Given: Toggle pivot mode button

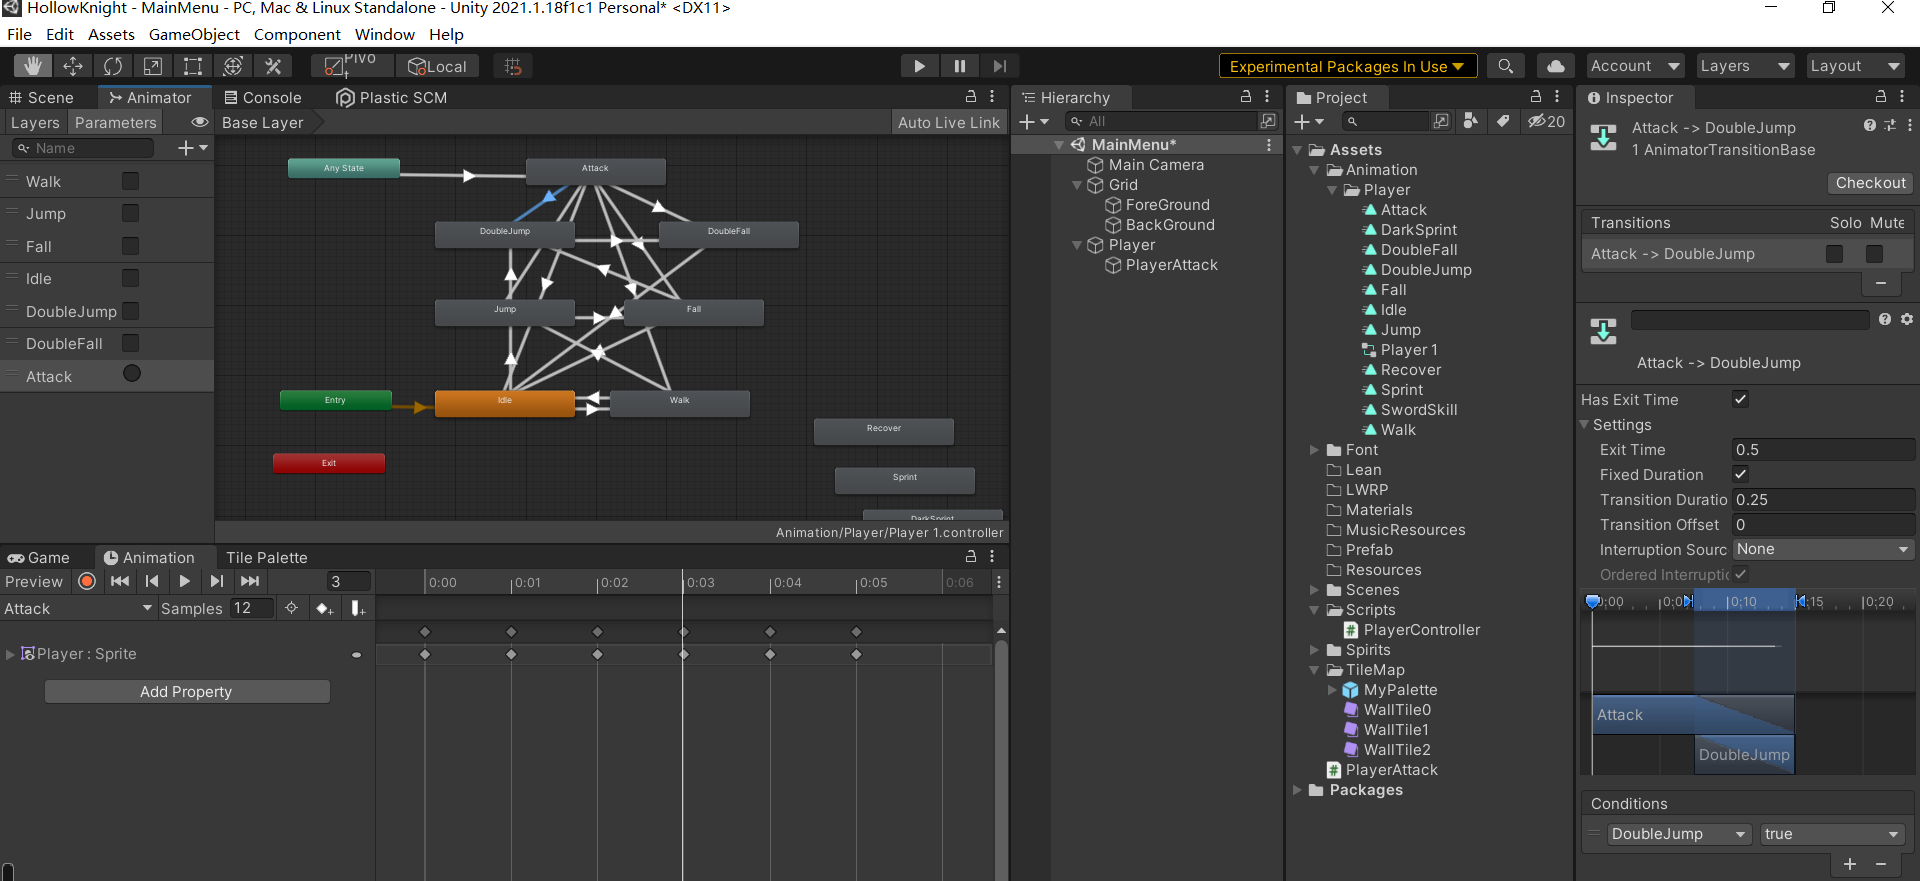Looking at the screenshot, I should (x=351, y=66).
